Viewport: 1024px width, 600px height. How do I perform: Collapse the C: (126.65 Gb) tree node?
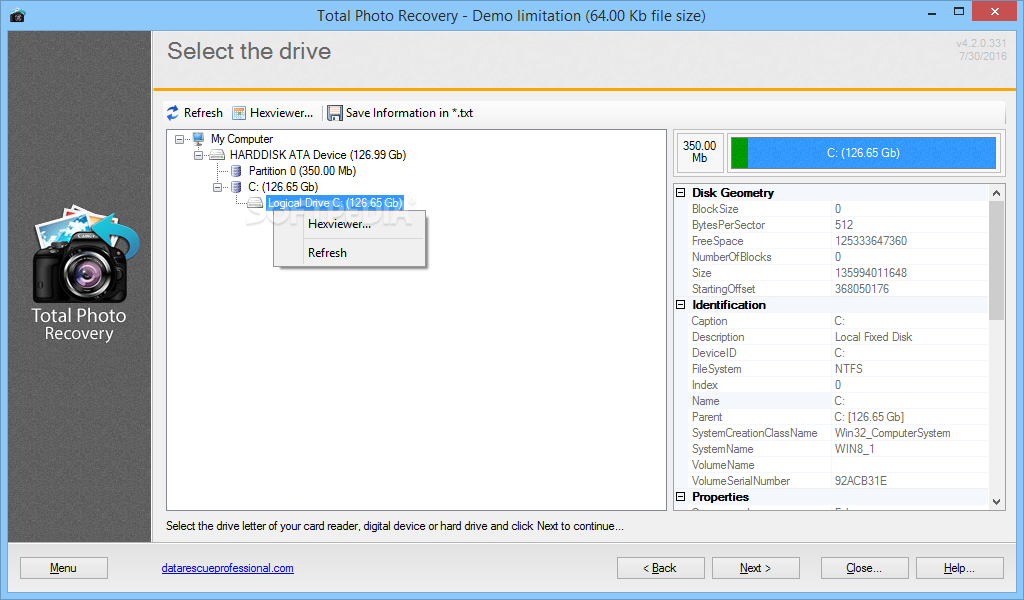pos(217,187)
